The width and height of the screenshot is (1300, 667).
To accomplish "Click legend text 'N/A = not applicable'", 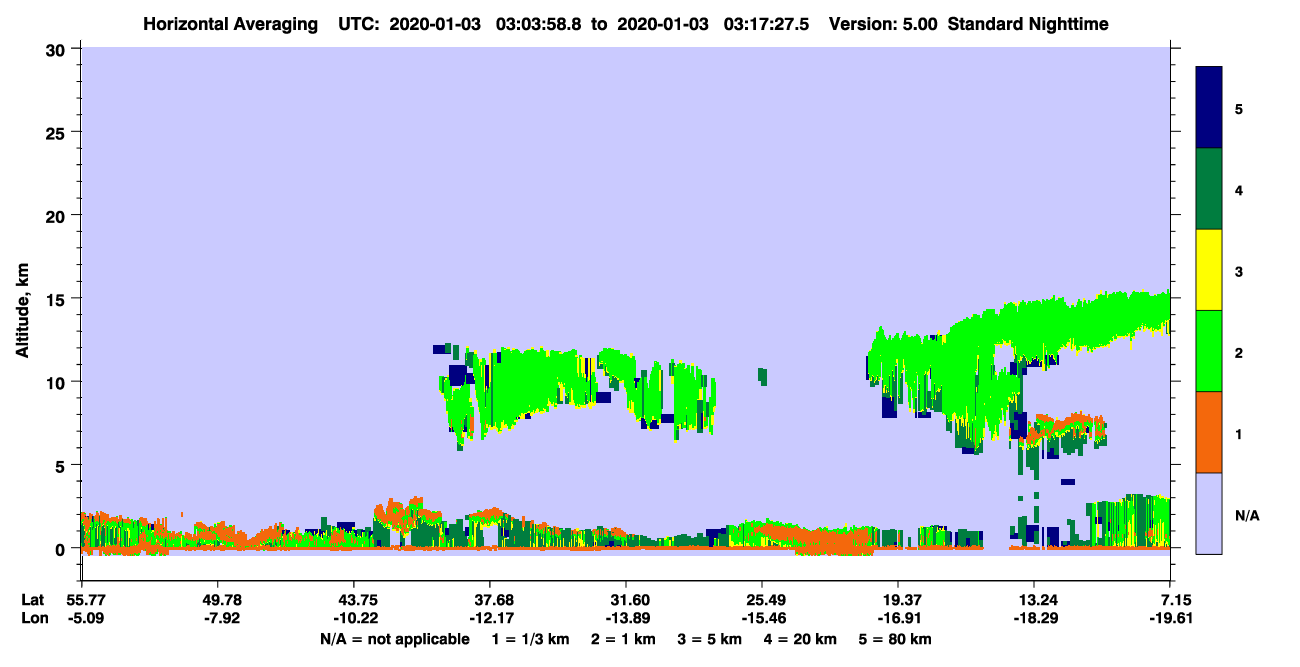I will 395,639.
